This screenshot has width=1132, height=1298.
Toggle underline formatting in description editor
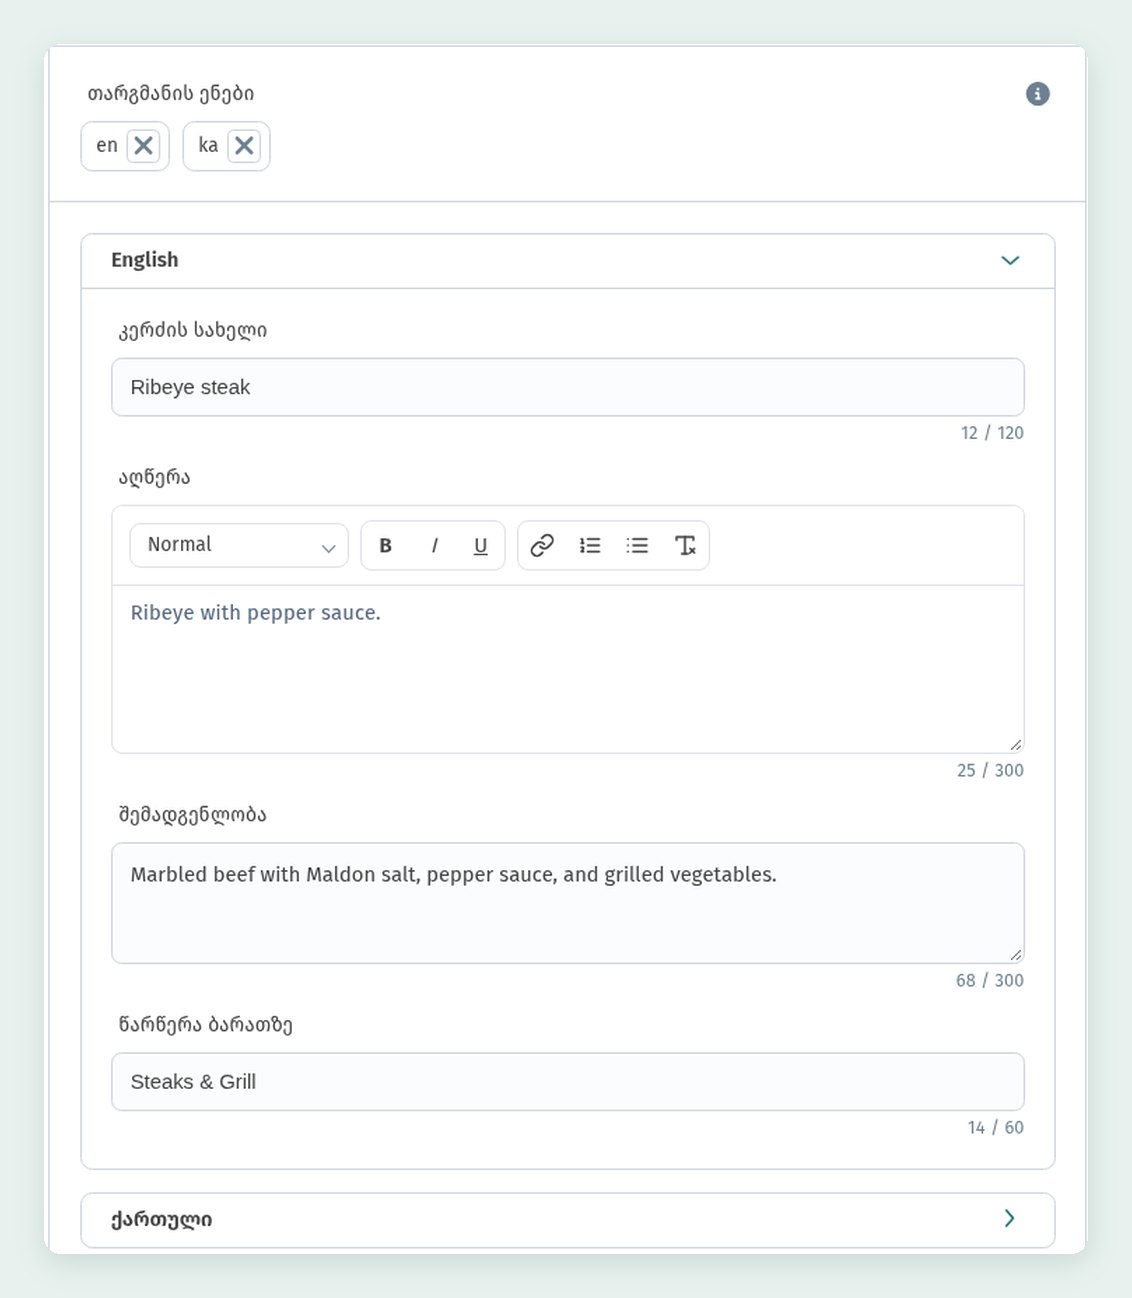coord(481,546)
